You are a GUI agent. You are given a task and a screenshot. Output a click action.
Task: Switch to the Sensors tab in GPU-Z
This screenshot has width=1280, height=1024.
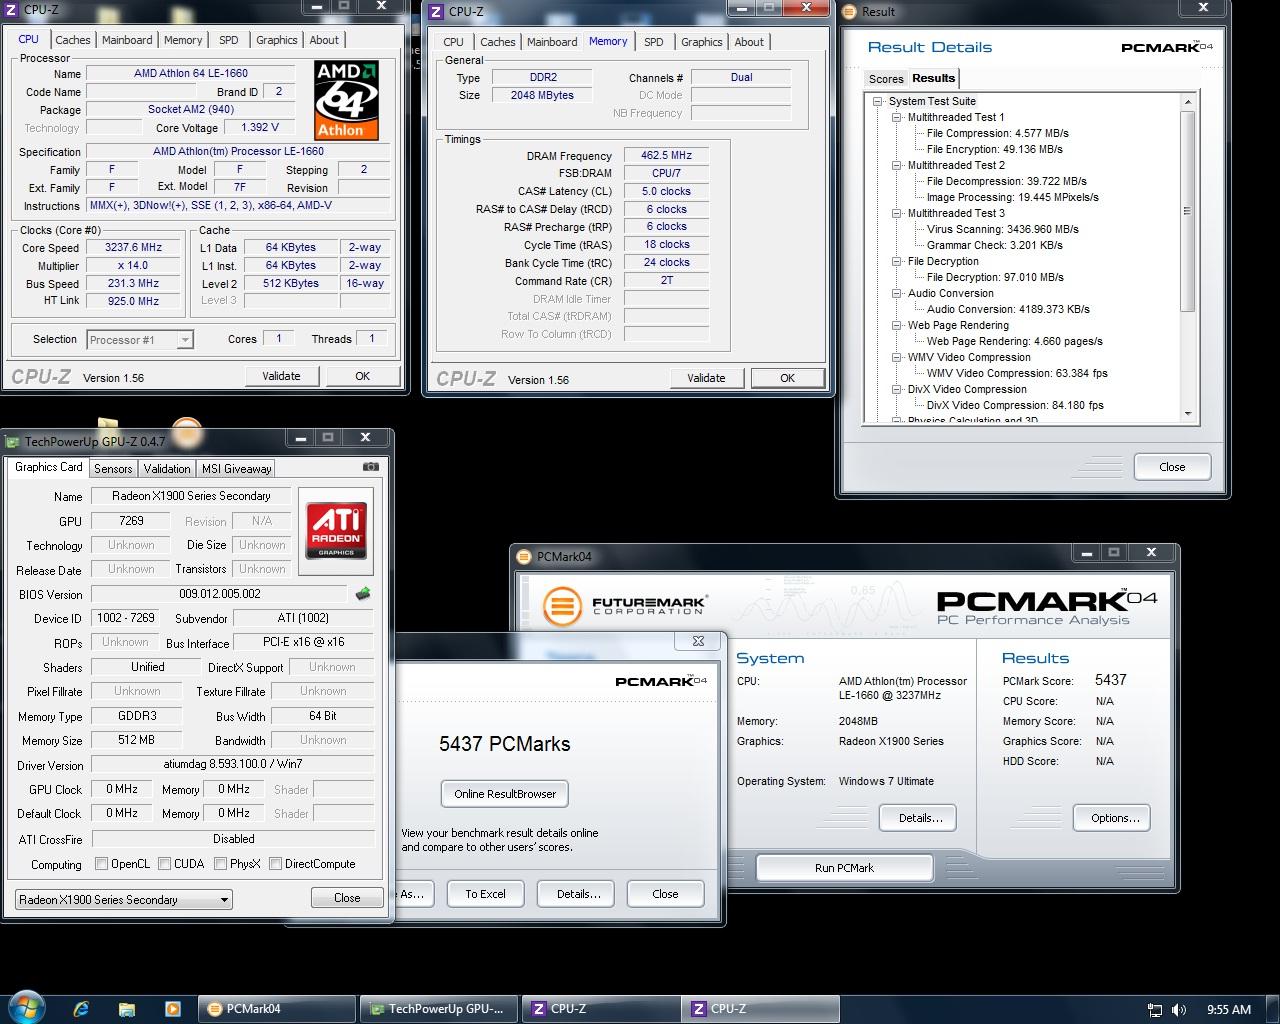(113, 468)
